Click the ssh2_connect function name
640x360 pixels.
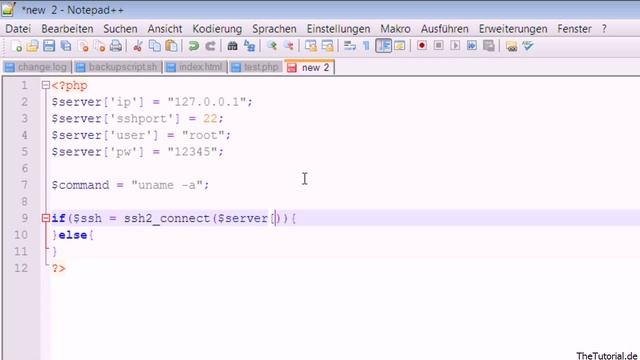coord(167,218)
